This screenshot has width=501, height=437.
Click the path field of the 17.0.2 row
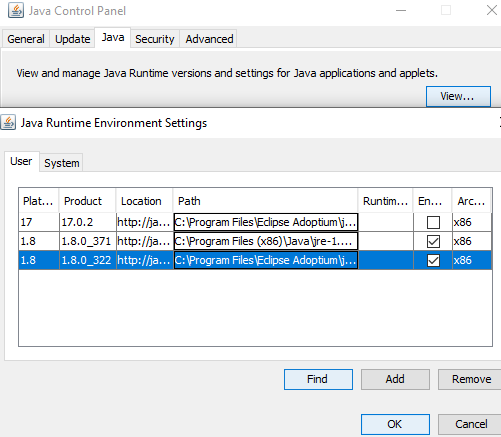tap(266, 222)
